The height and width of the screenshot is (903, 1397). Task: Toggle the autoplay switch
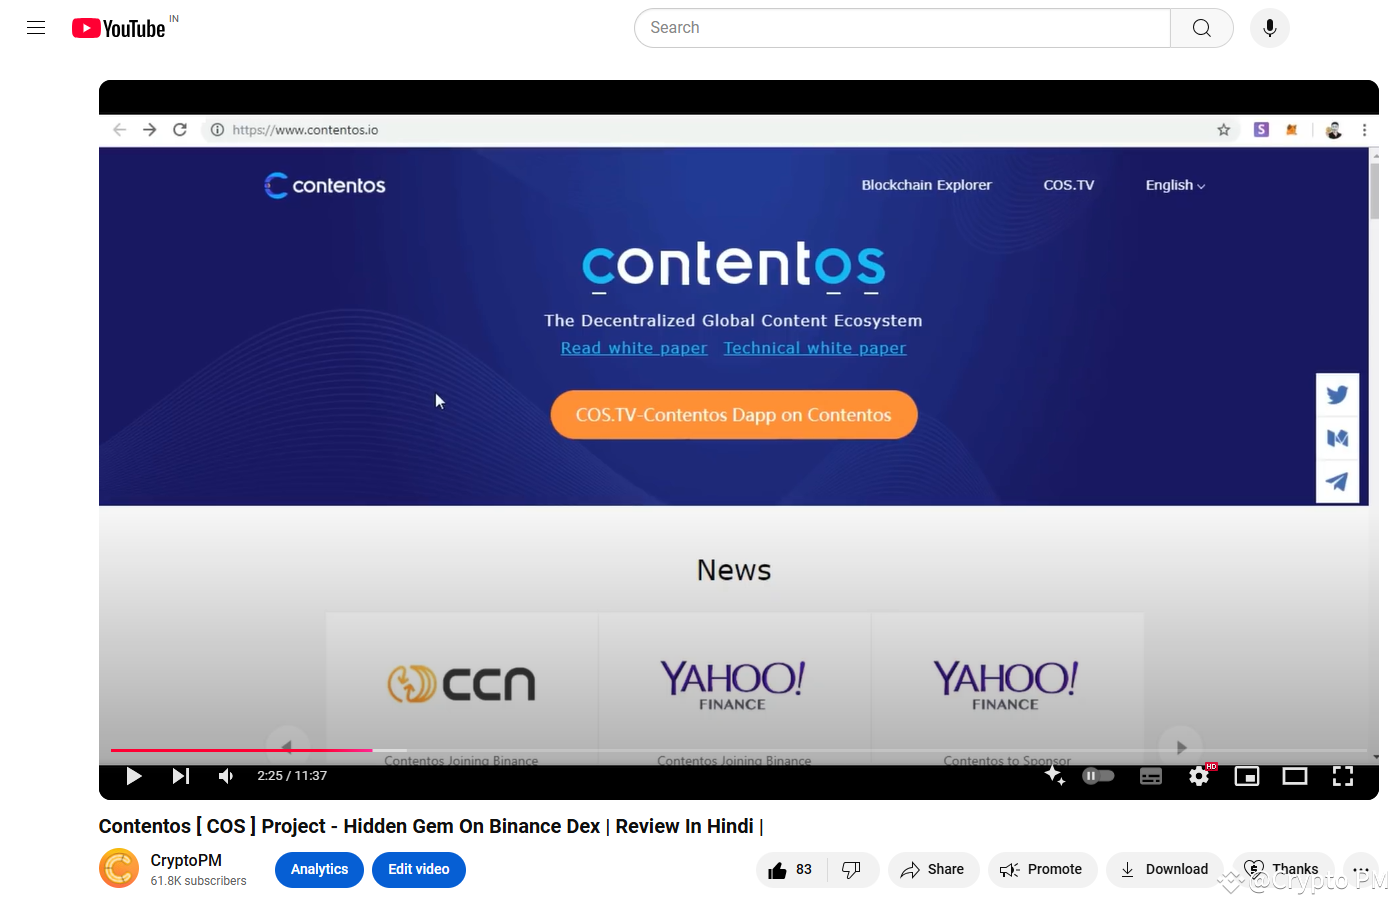coord(1099,776)
